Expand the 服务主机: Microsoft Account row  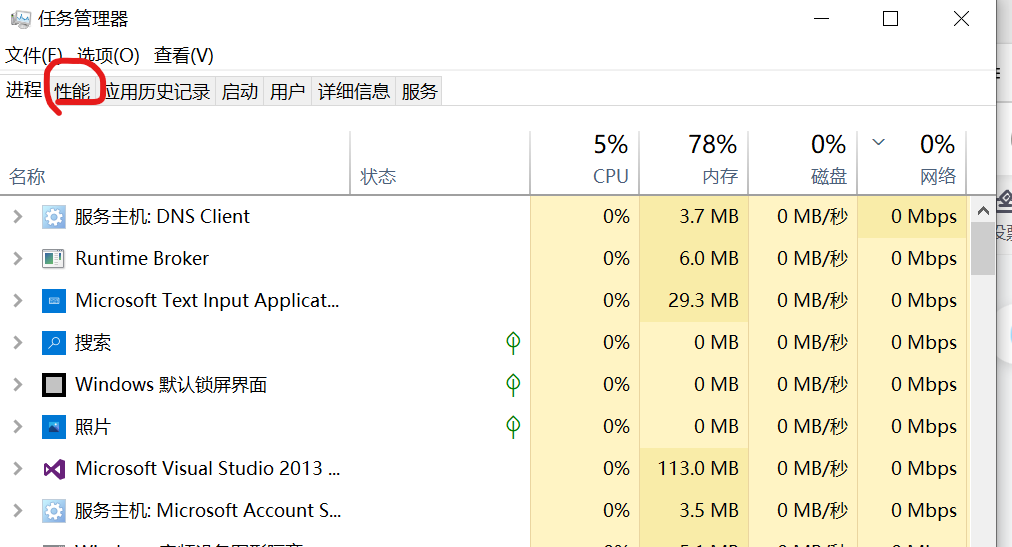18,511
